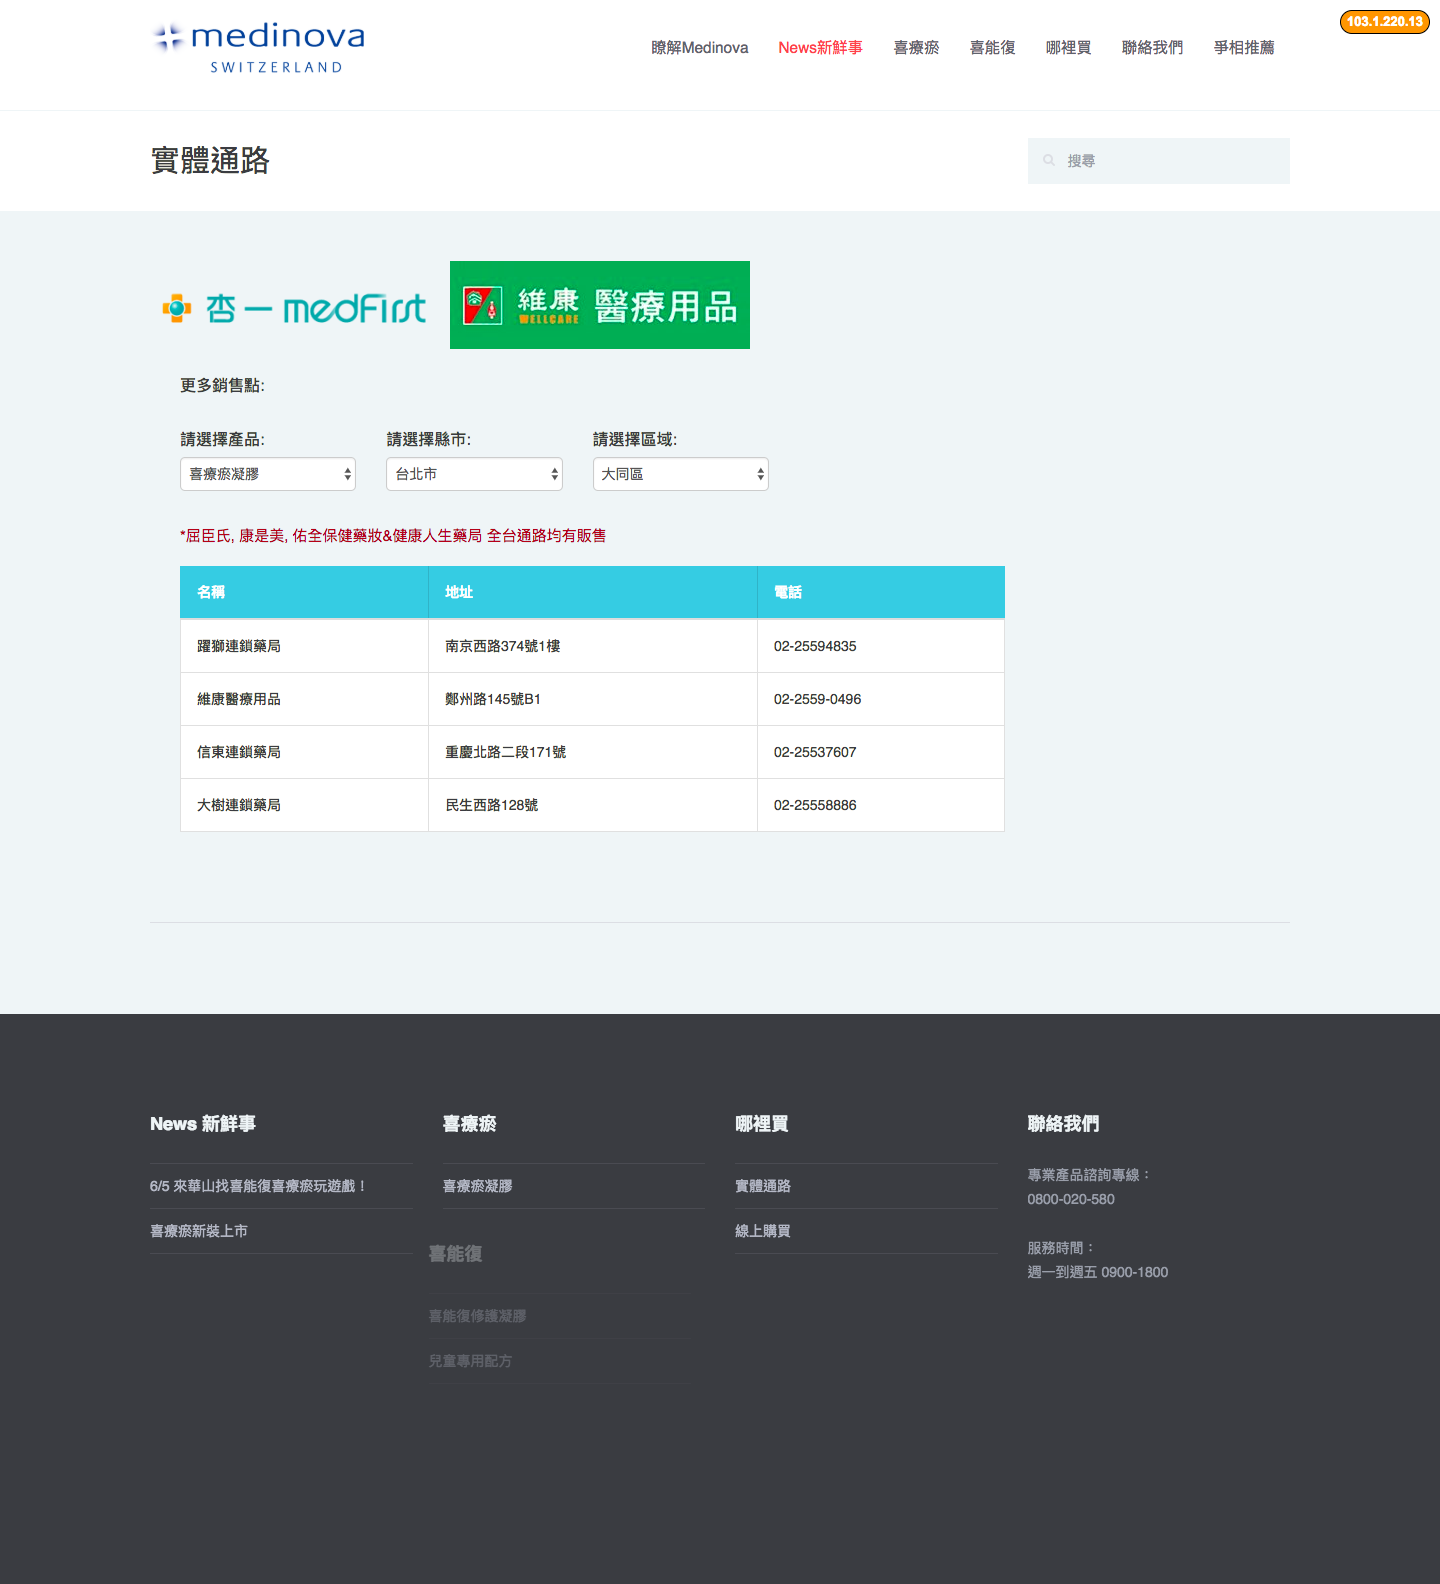Select the 躍獅連鎖藥局 table row

click(592, 646)
